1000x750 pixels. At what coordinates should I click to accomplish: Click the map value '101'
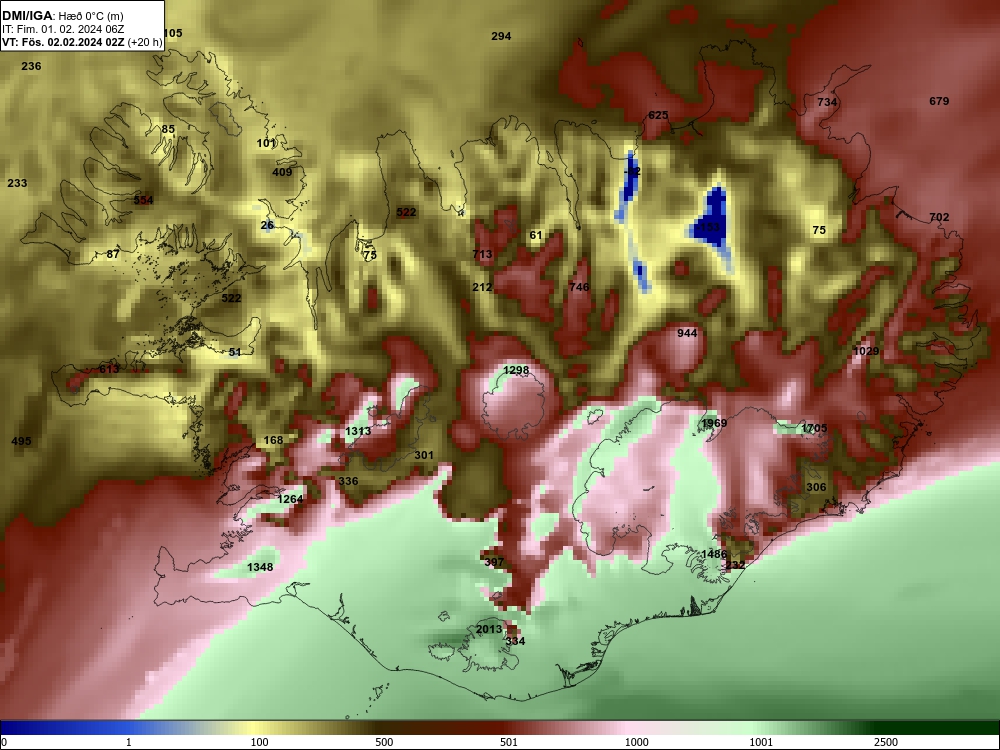pos(266,143)
